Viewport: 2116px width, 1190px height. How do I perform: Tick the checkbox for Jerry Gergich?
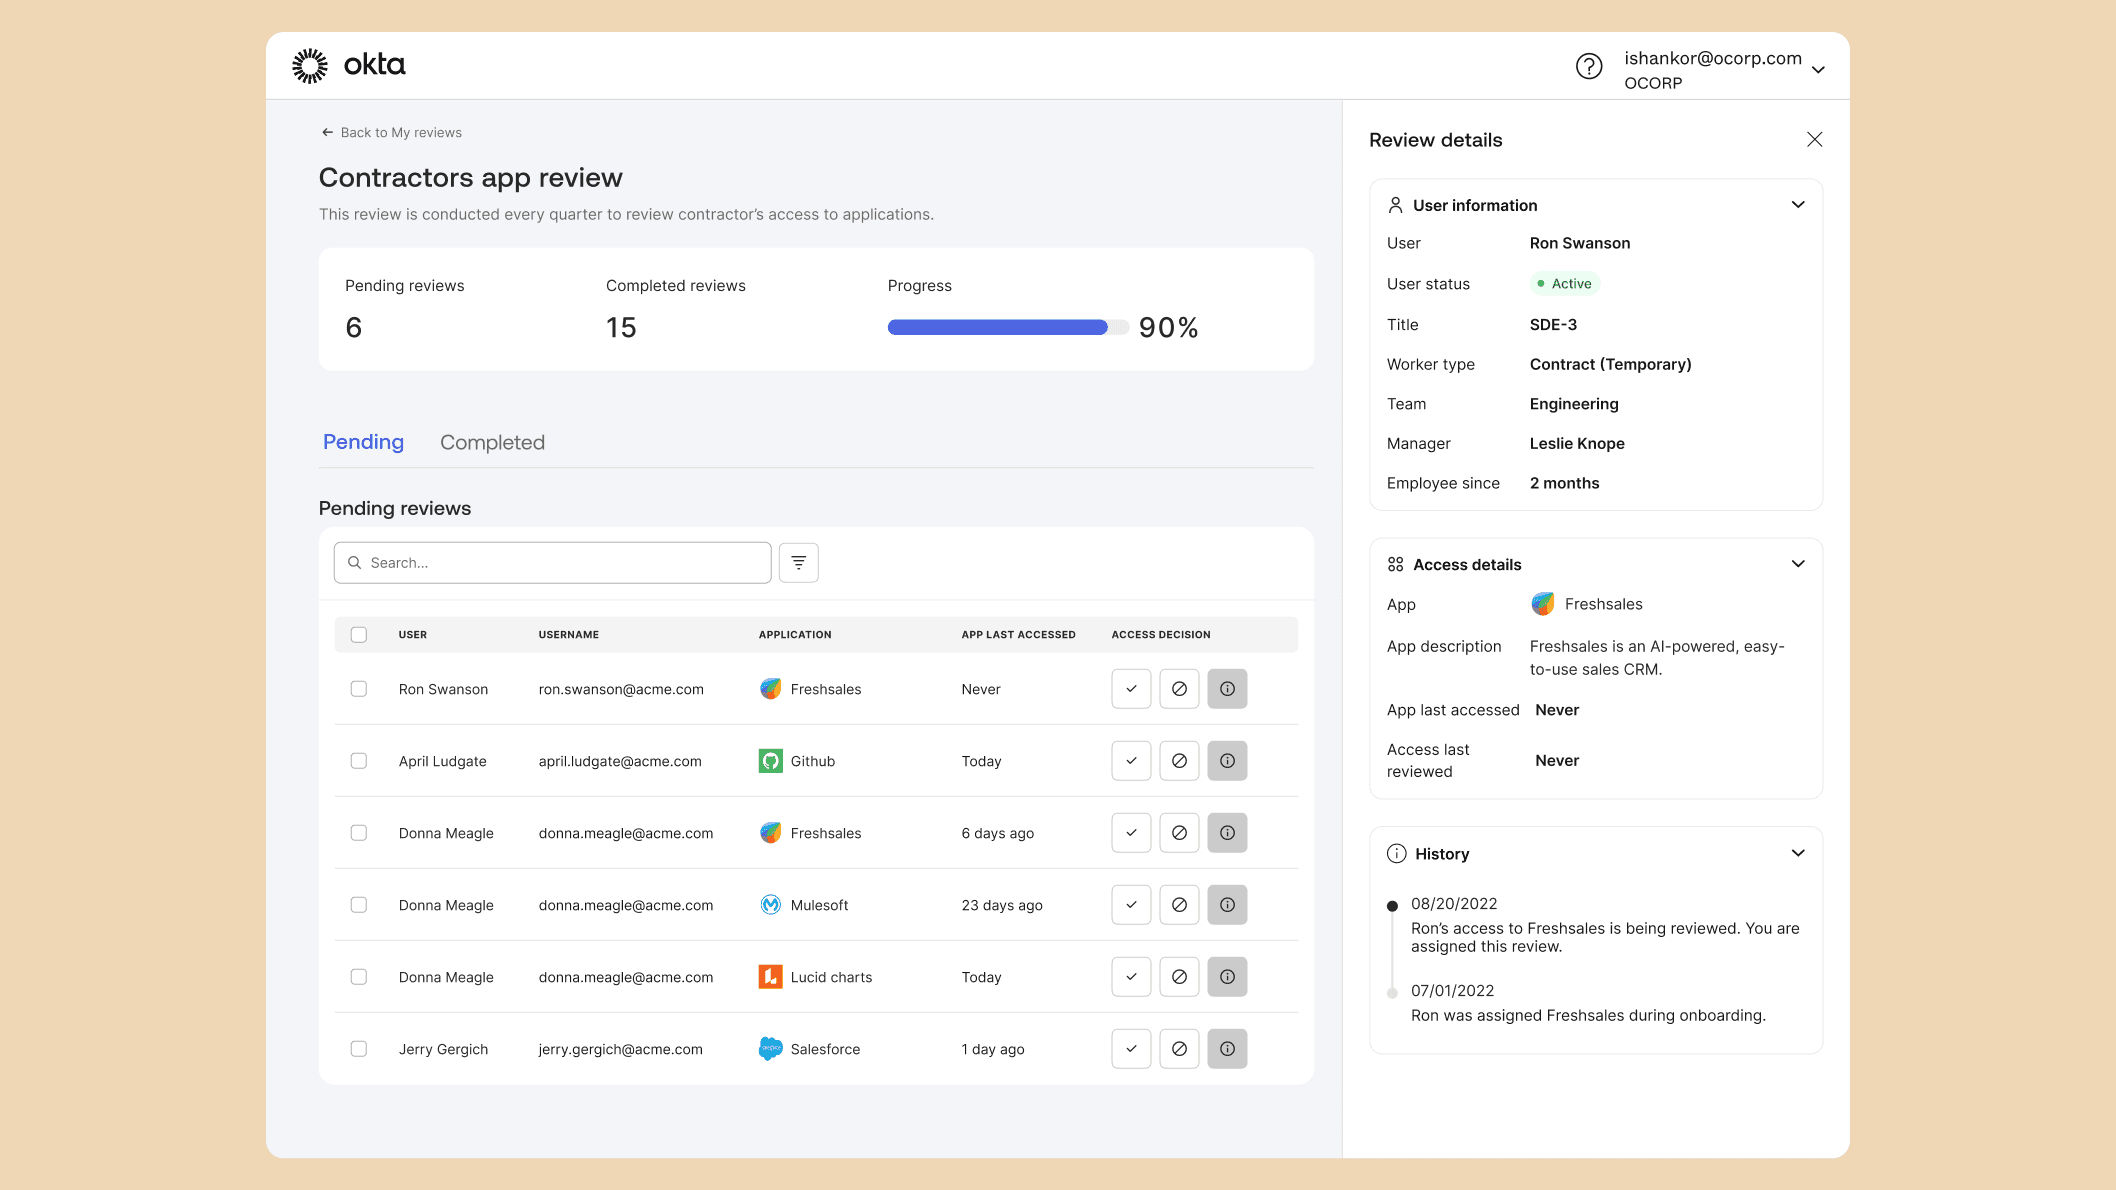point(359,1049)
